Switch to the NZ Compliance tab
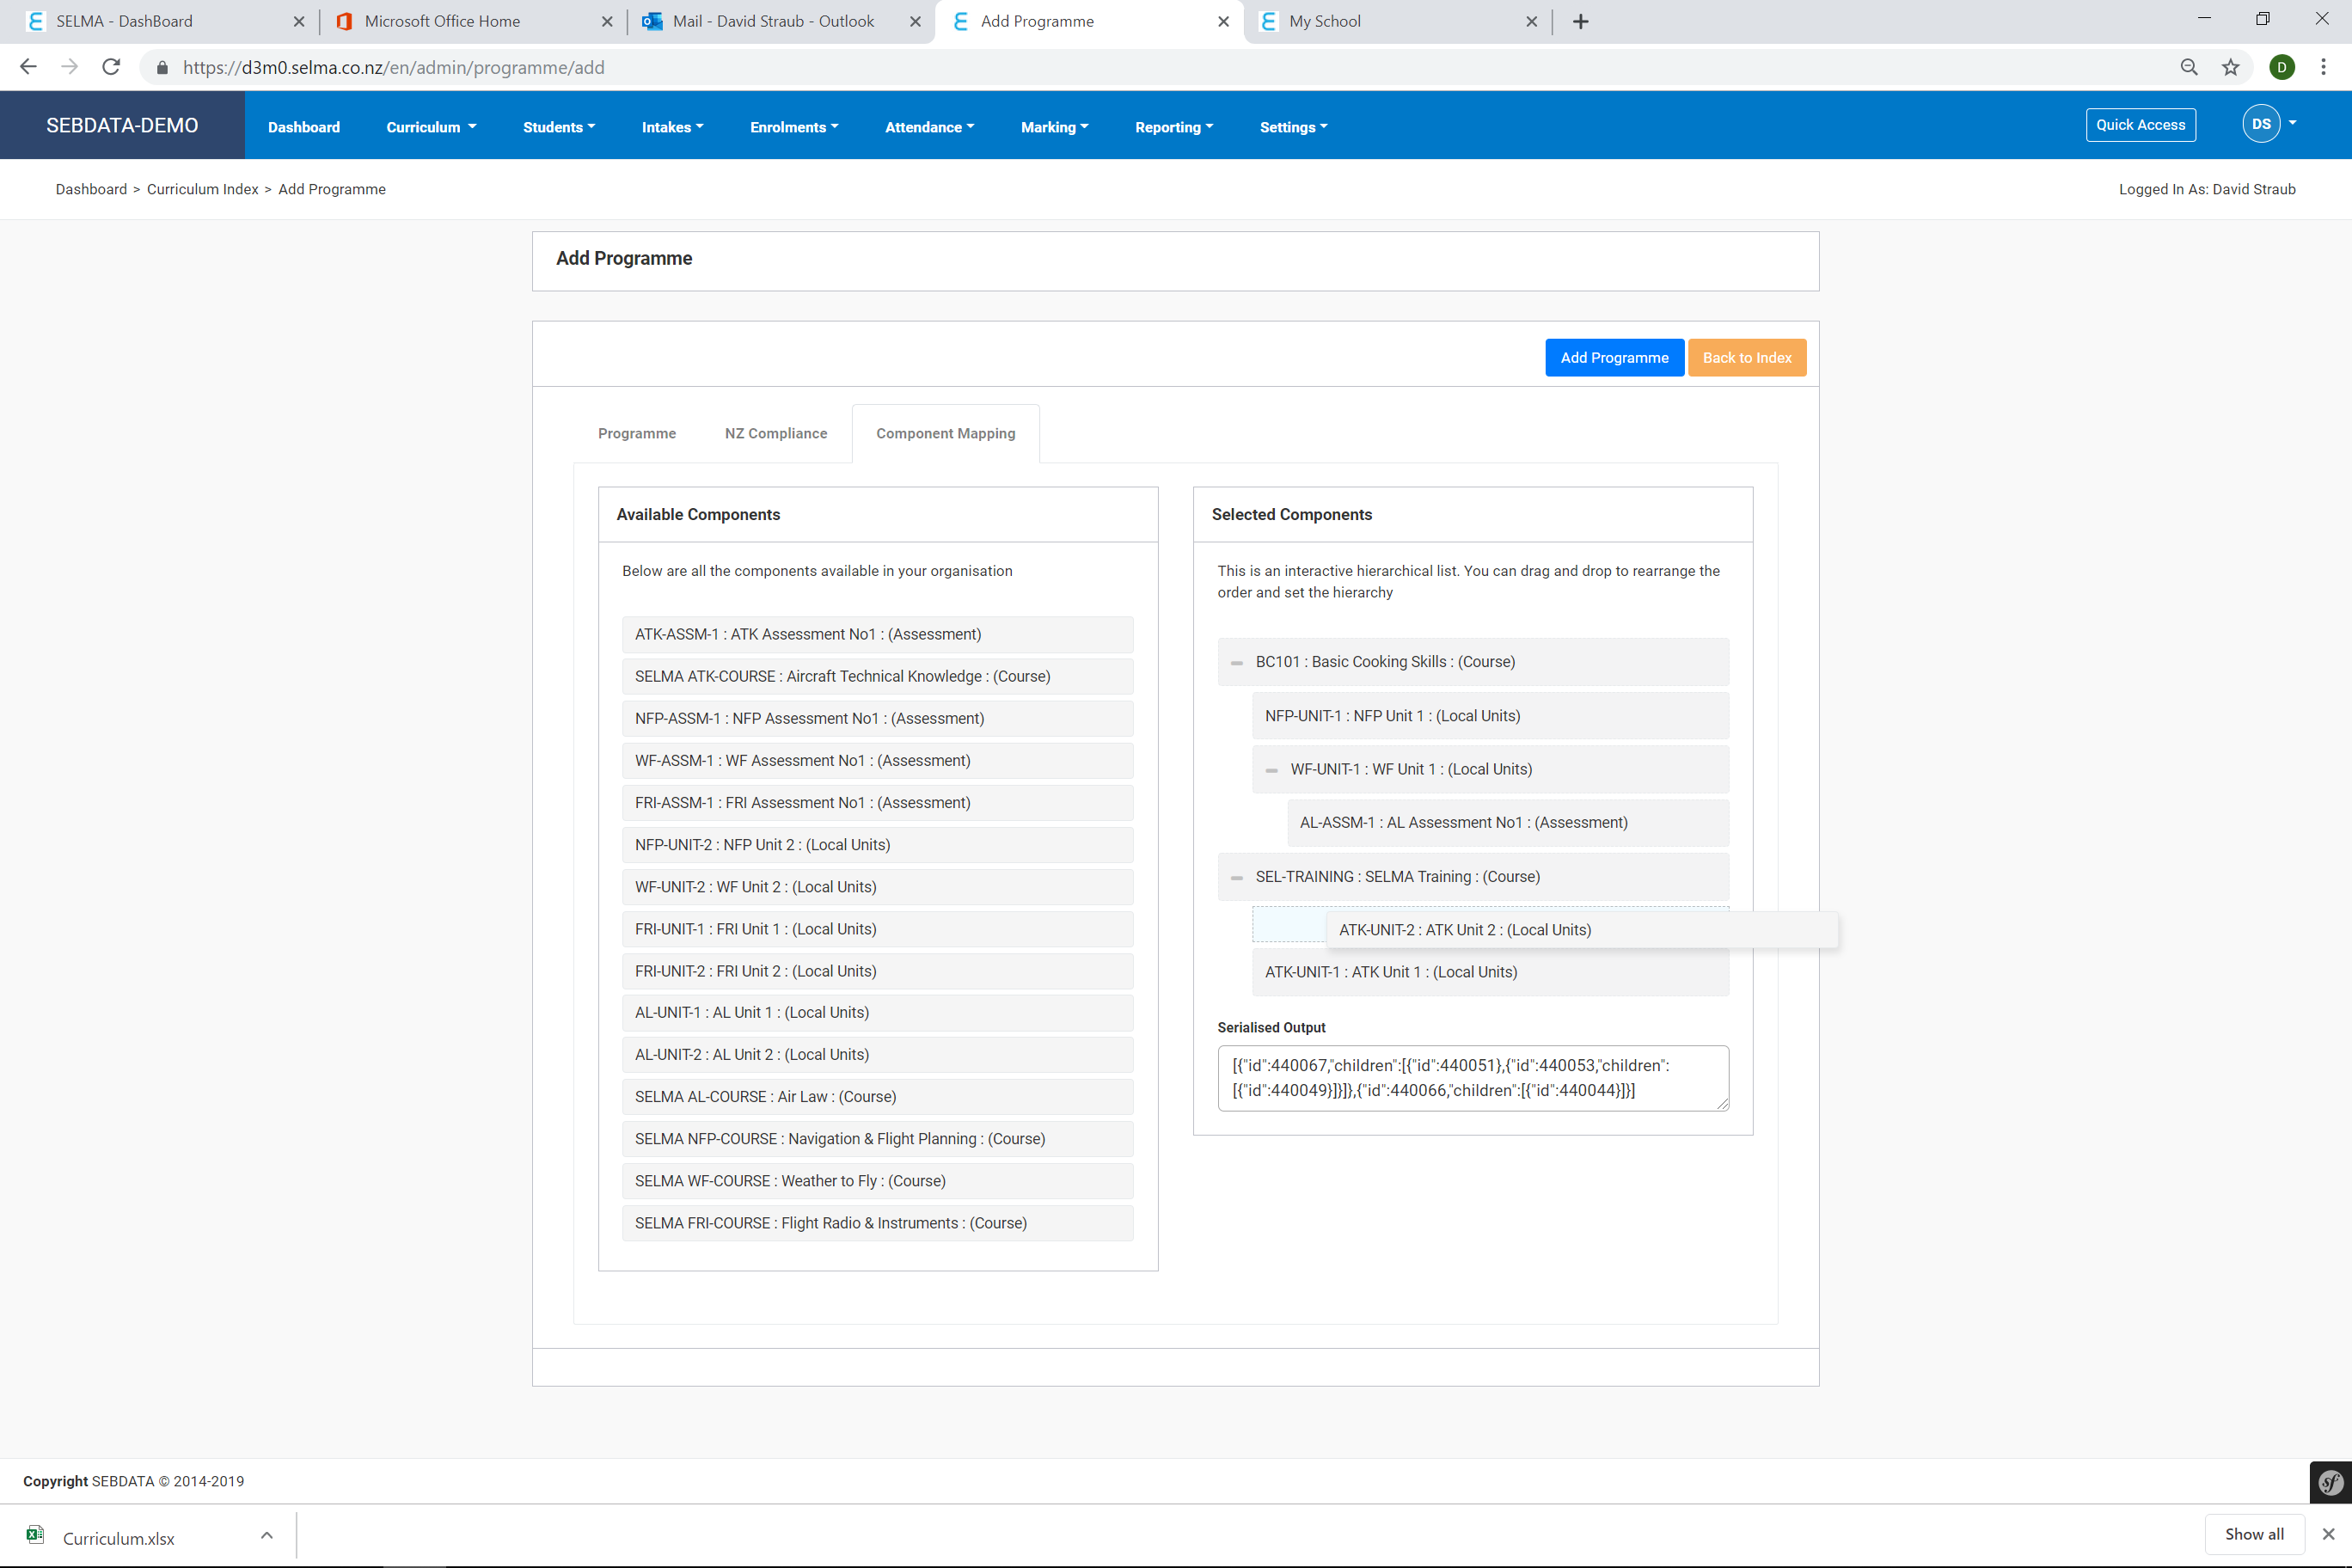This screenshot has width=2352, height=1568. 776,433
